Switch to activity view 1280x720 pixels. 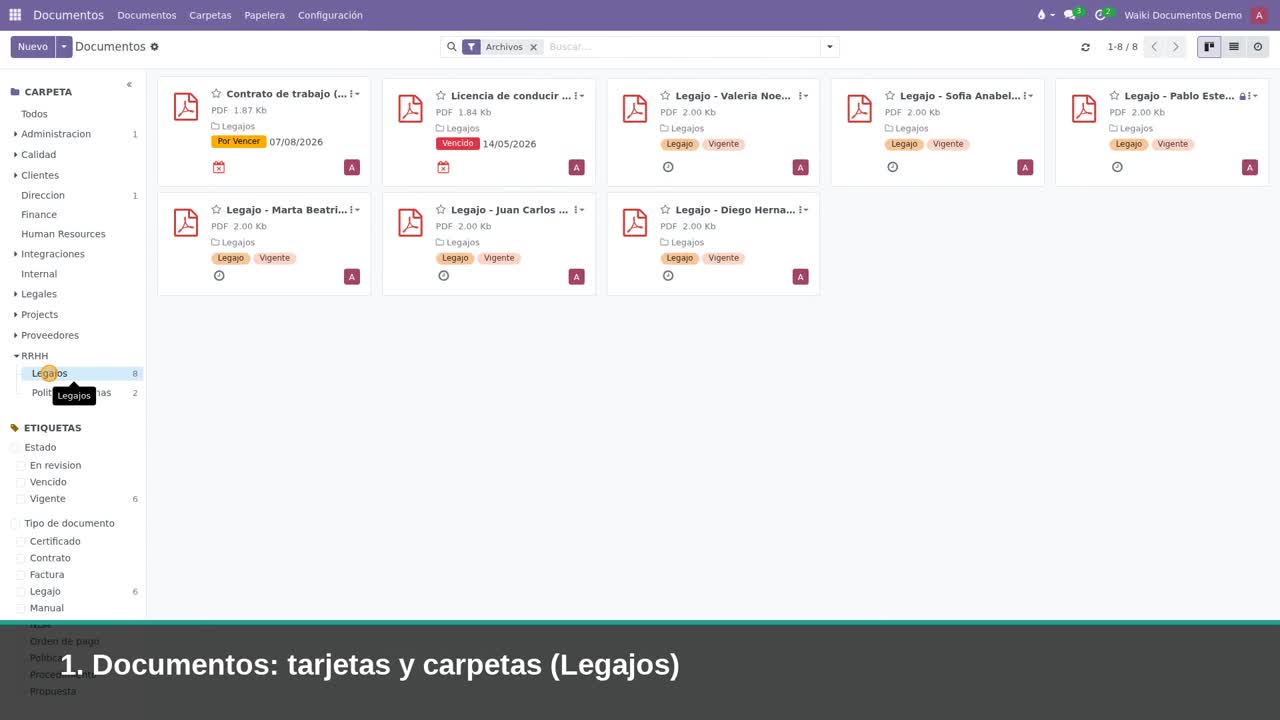[x=1258, y=47]
